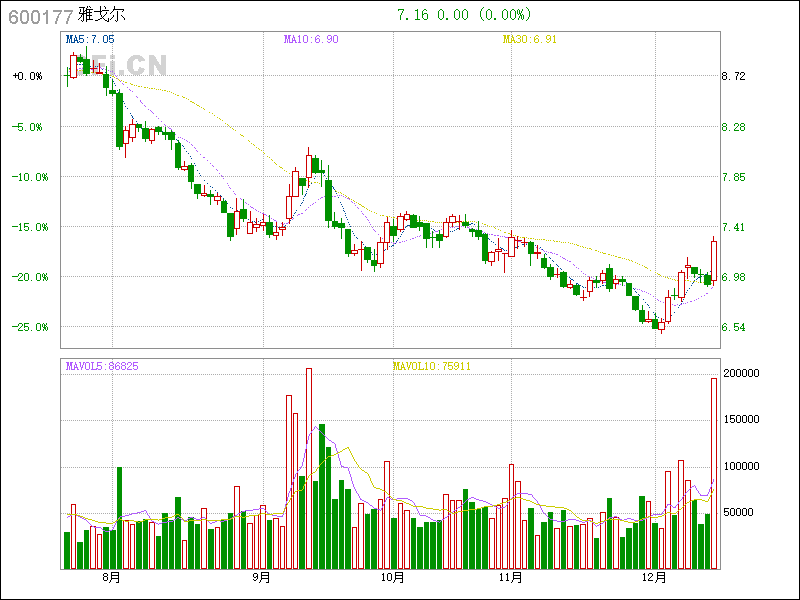Click the rightmost tall red volume bar
The height and width of the screenshot is (600, 800).
pos(714,473)
